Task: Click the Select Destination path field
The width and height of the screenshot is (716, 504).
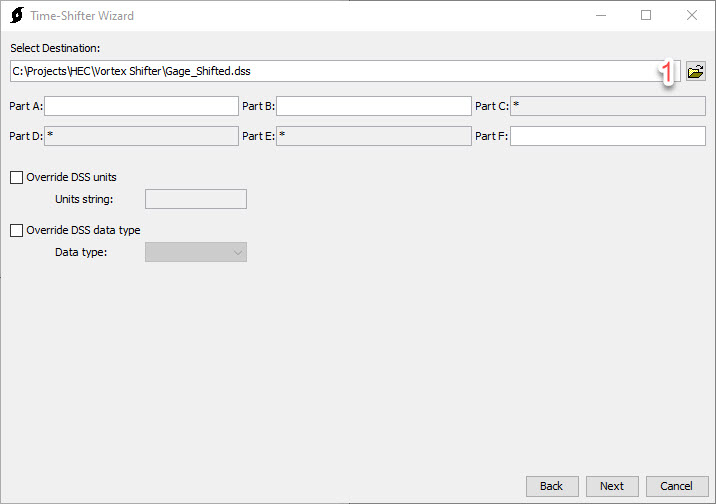Action: tap(345, 71)
